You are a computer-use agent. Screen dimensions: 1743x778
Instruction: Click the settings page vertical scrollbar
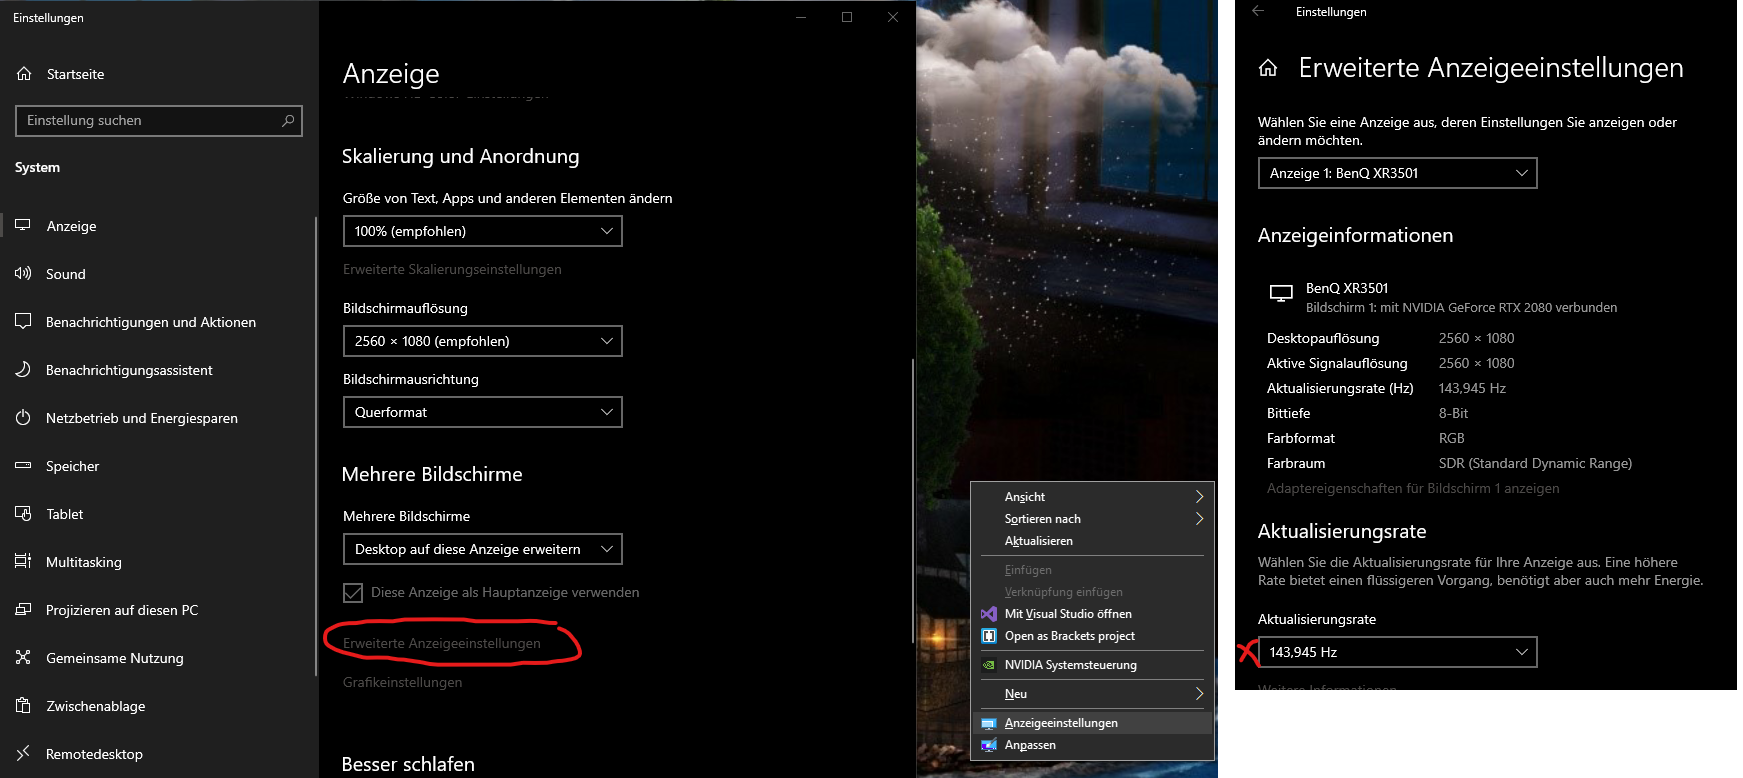(x=913, y=500)
